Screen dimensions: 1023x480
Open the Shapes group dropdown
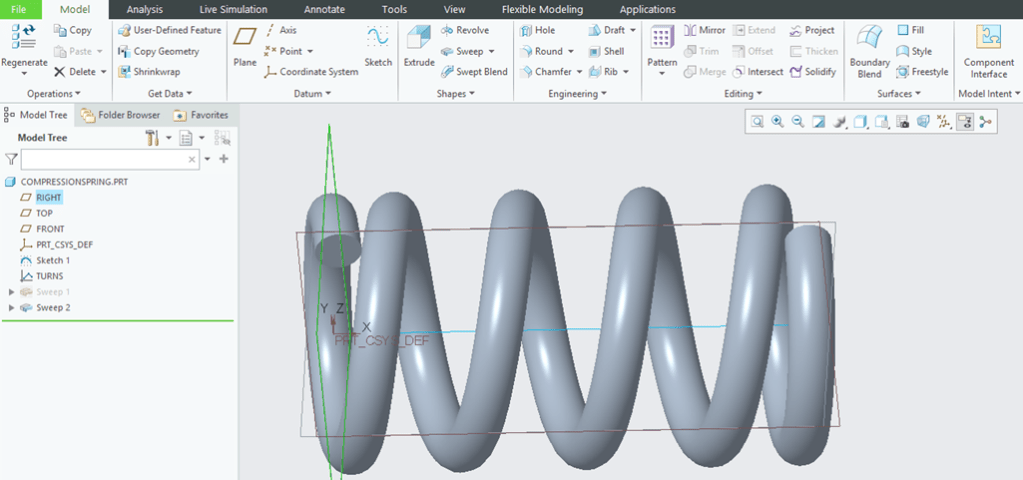click(456, 94)
